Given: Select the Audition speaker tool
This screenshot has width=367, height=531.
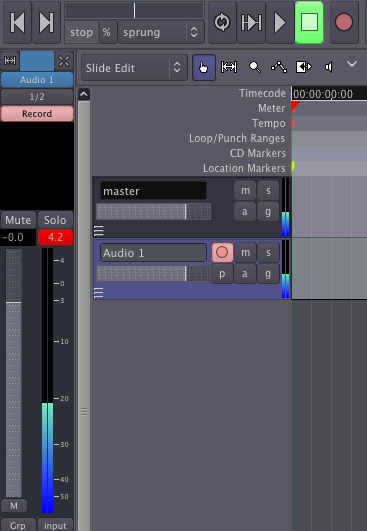Looking at the screenshot, I should coord(328,67).
